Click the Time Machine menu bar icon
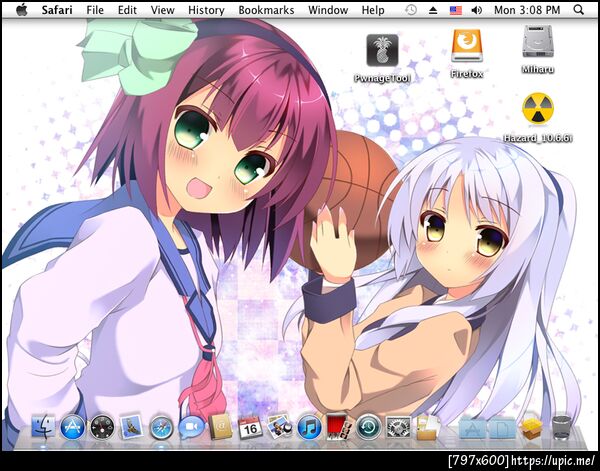The height and width of the screenshot is (471, 600). 411,10
